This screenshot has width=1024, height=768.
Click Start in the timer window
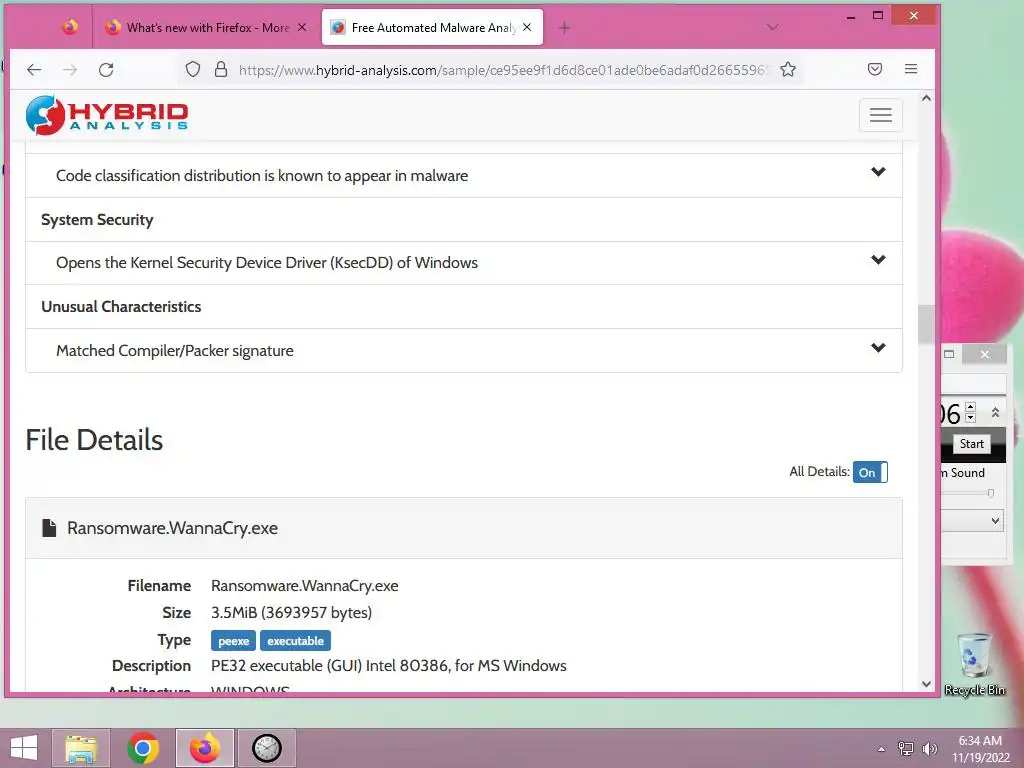[971, 444]
